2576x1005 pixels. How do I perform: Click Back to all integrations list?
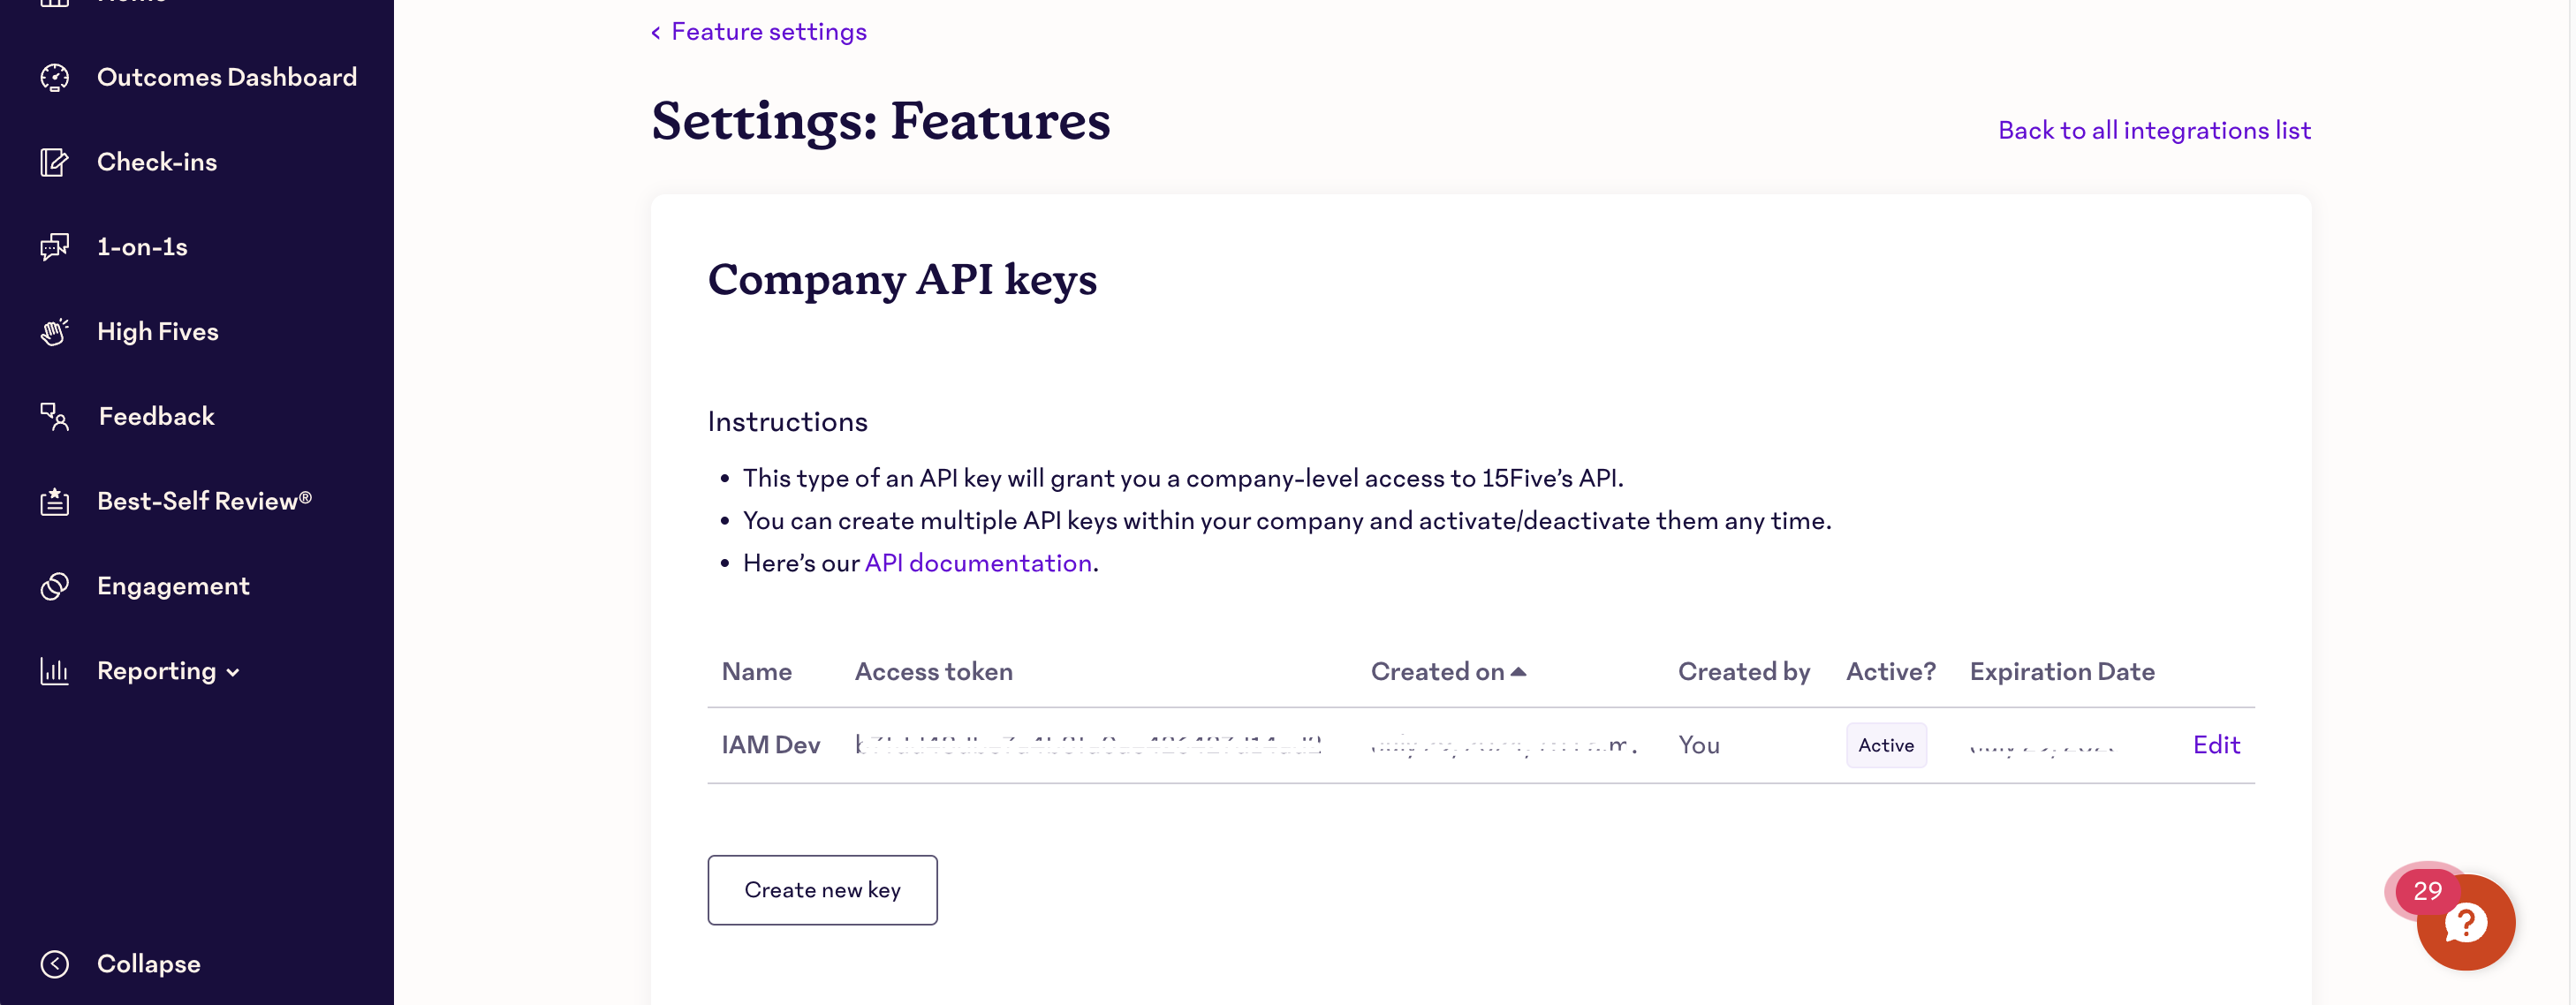pos(2154,129)
